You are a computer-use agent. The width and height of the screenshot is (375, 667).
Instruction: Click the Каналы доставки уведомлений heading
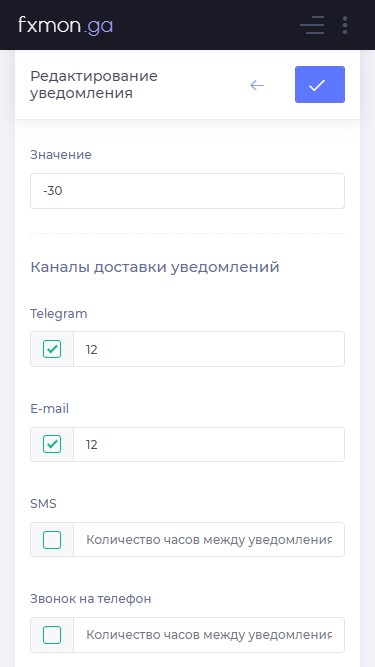pos(155,267)
